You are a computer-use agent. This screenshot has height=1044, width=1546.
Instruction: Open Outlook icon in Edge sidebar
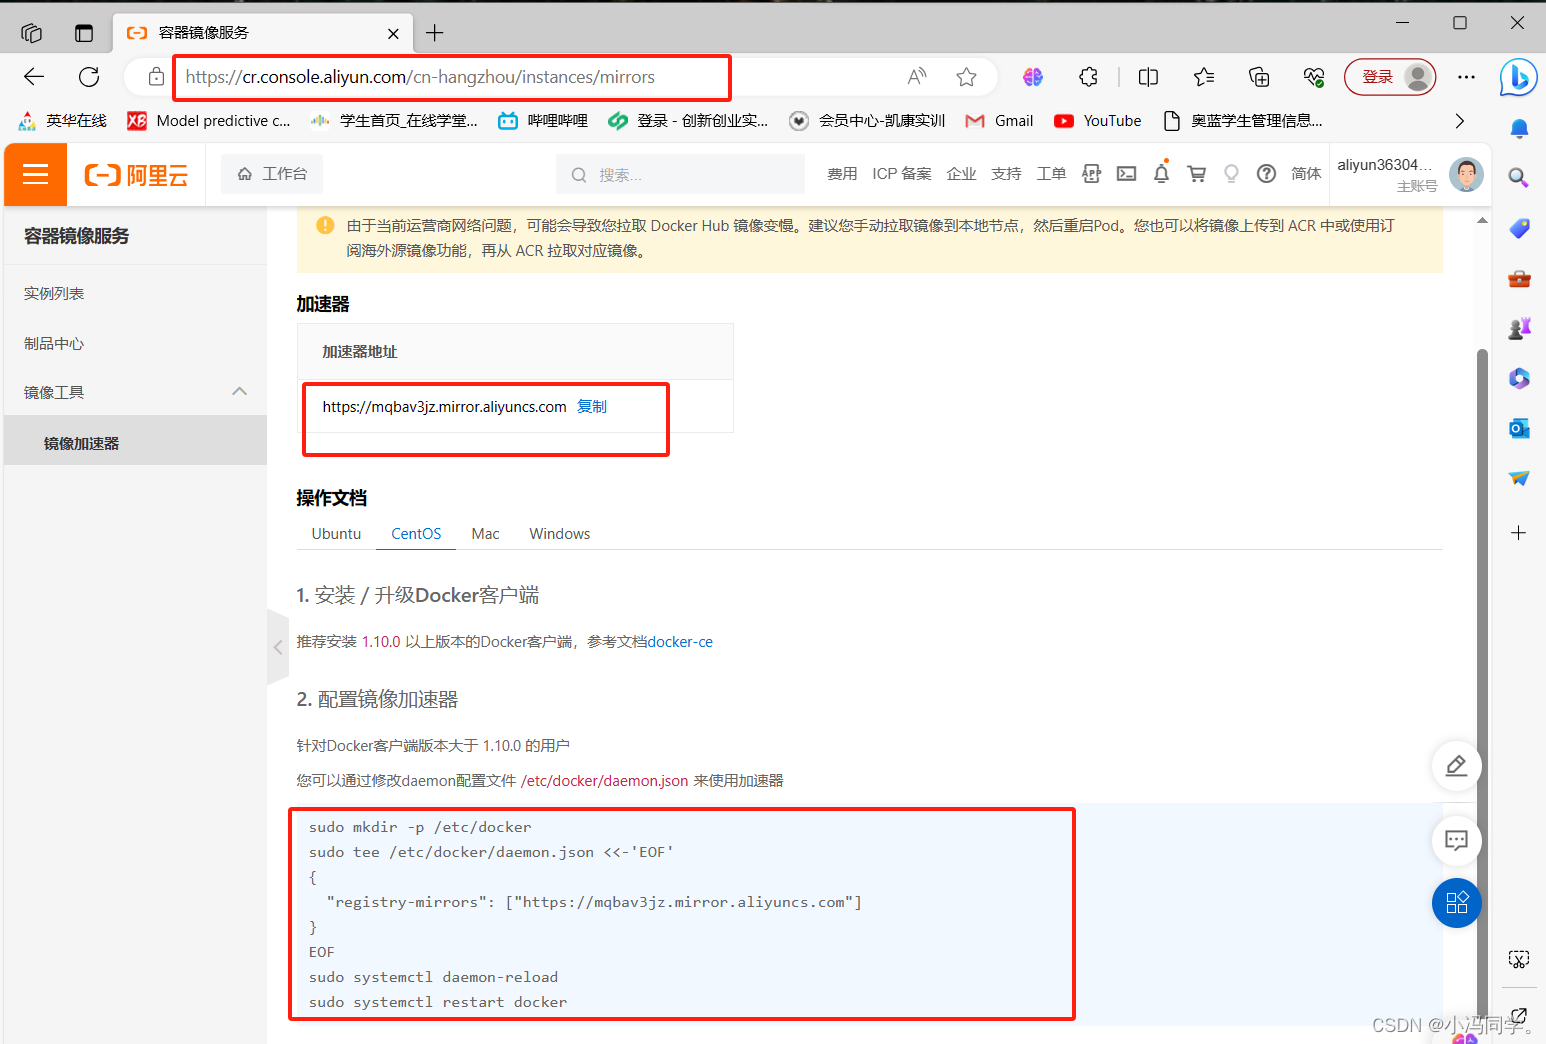click(x=1518, y=428)
